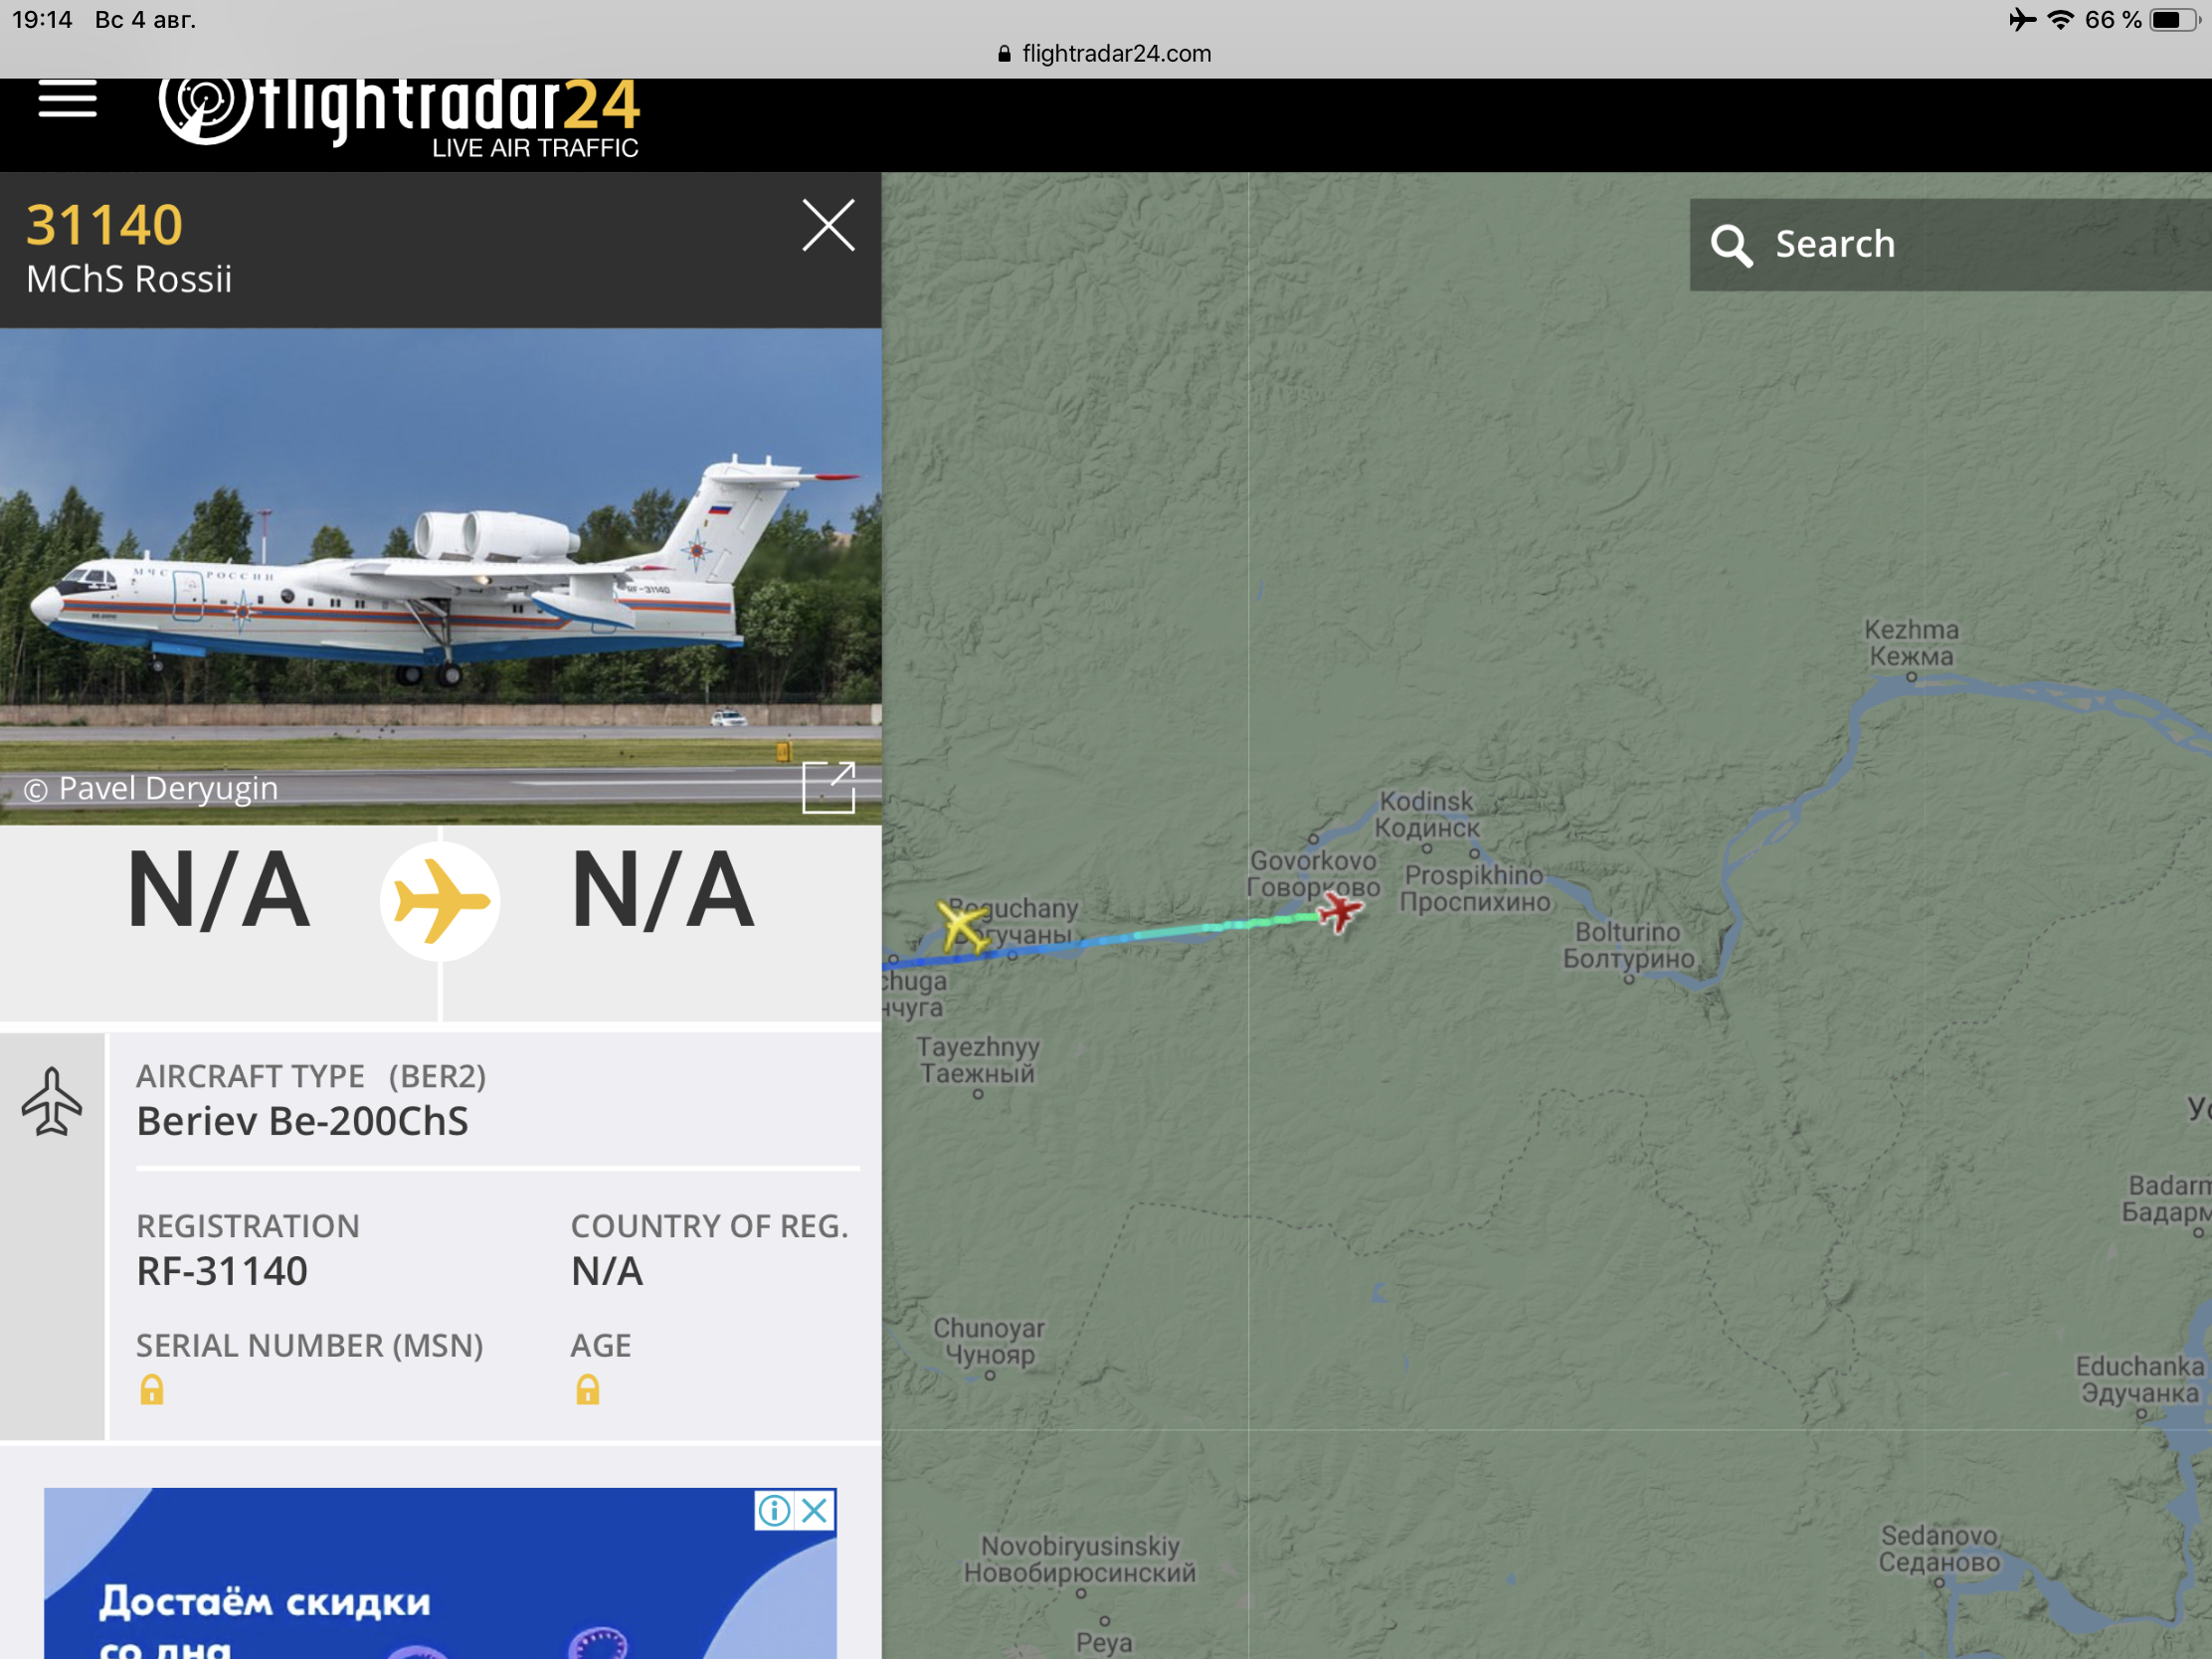Close the 31140 flight panel
Image resolution: width=2212 pixels, height=1659 pixels.
click(x=828, y=226)
